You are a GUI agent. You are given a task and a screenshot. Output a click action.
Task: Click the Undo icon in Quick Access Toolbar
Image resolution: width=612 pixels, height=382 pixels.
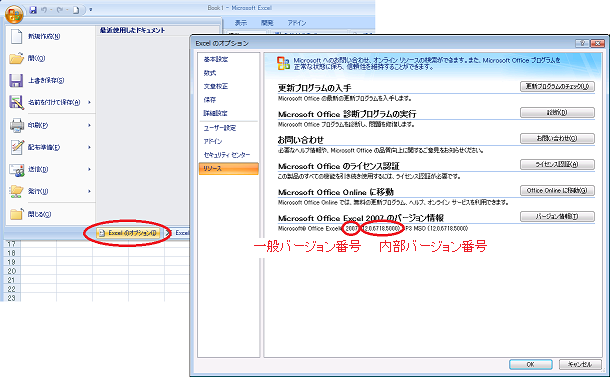pyautogui.click(x=45, y=10)
